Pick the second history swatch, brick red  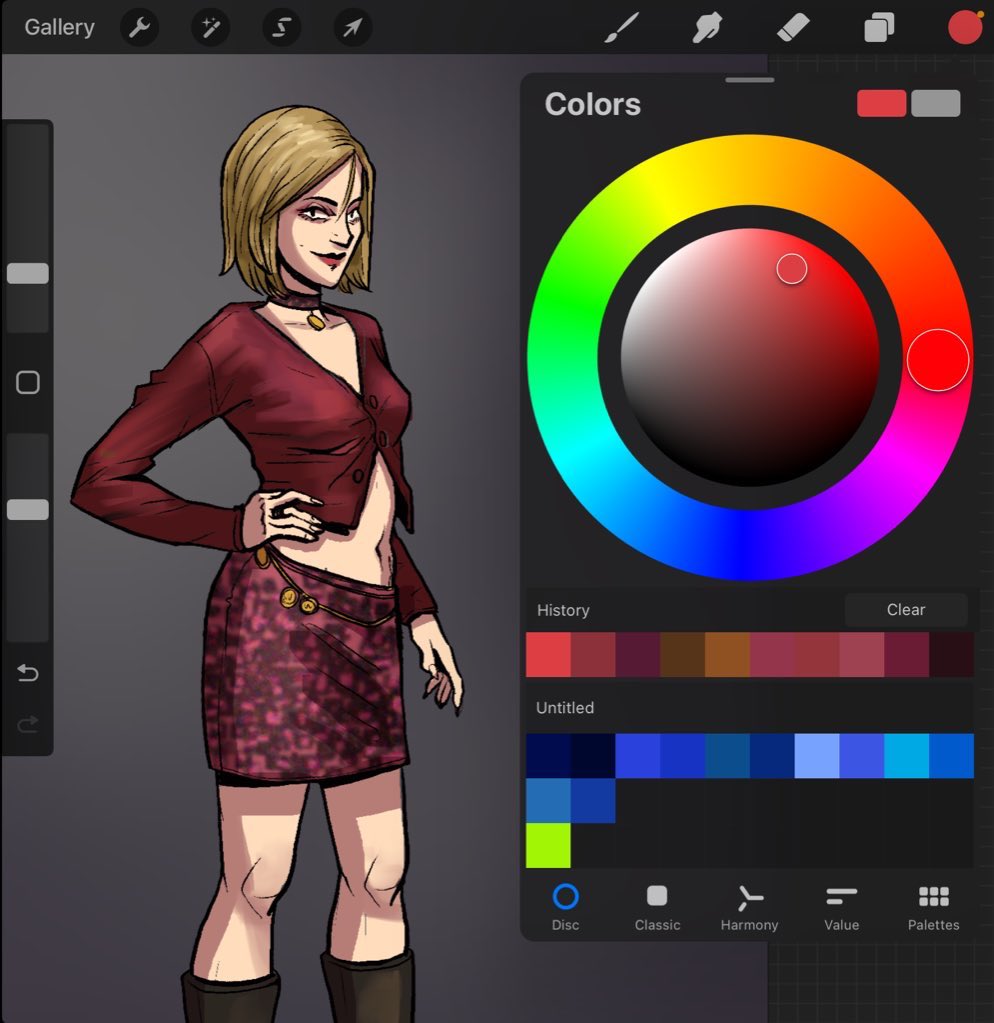point(594,654)
